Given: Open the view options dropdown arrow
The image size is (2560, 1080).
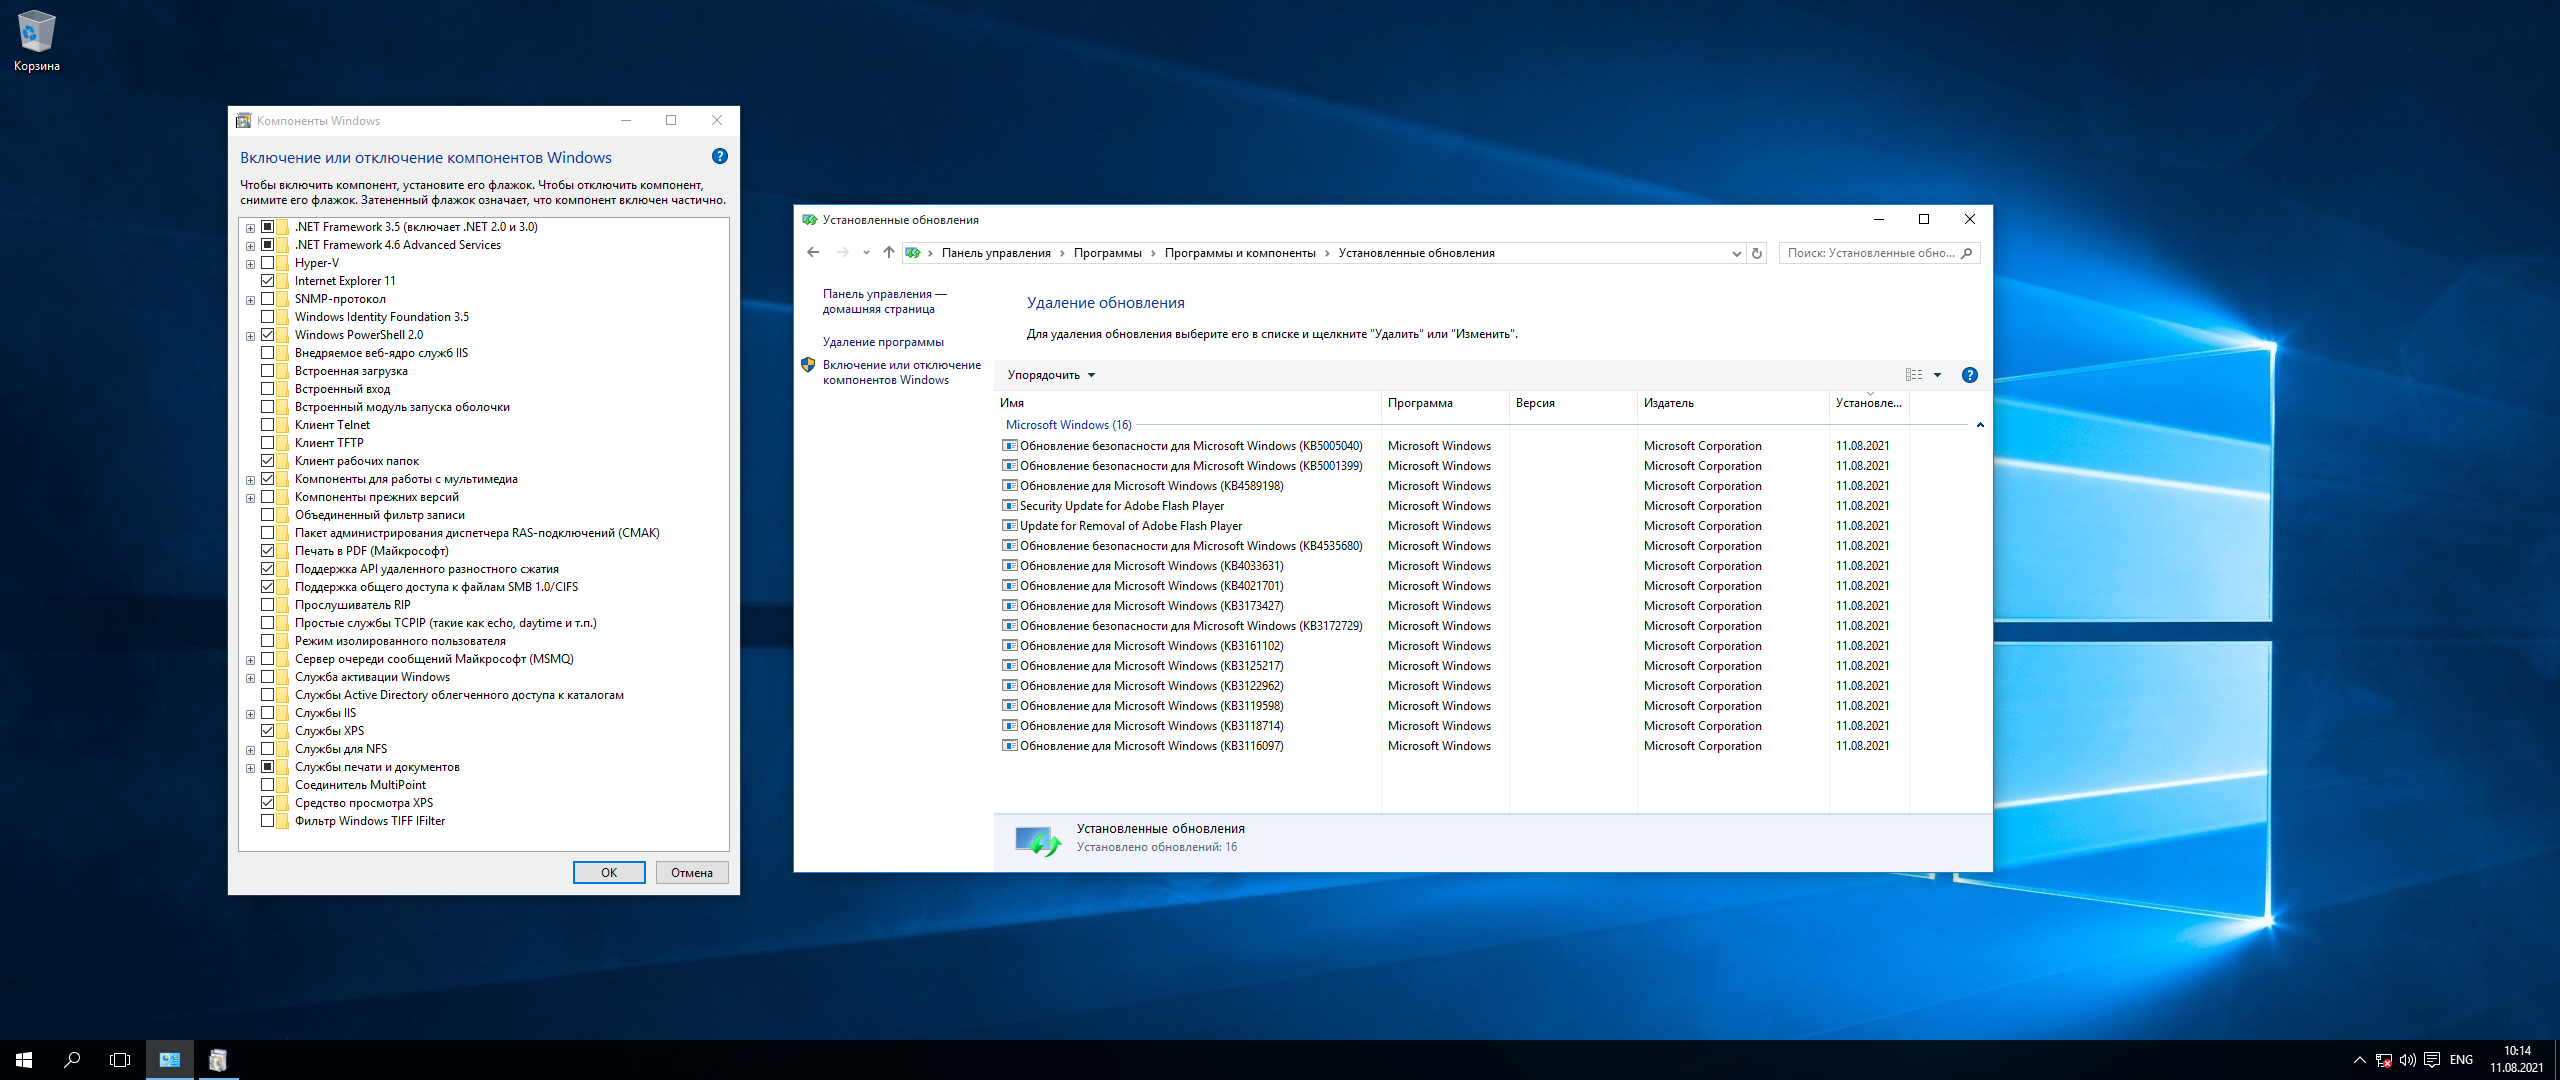Looking at the screenshot, I should tap(1937, 375).
